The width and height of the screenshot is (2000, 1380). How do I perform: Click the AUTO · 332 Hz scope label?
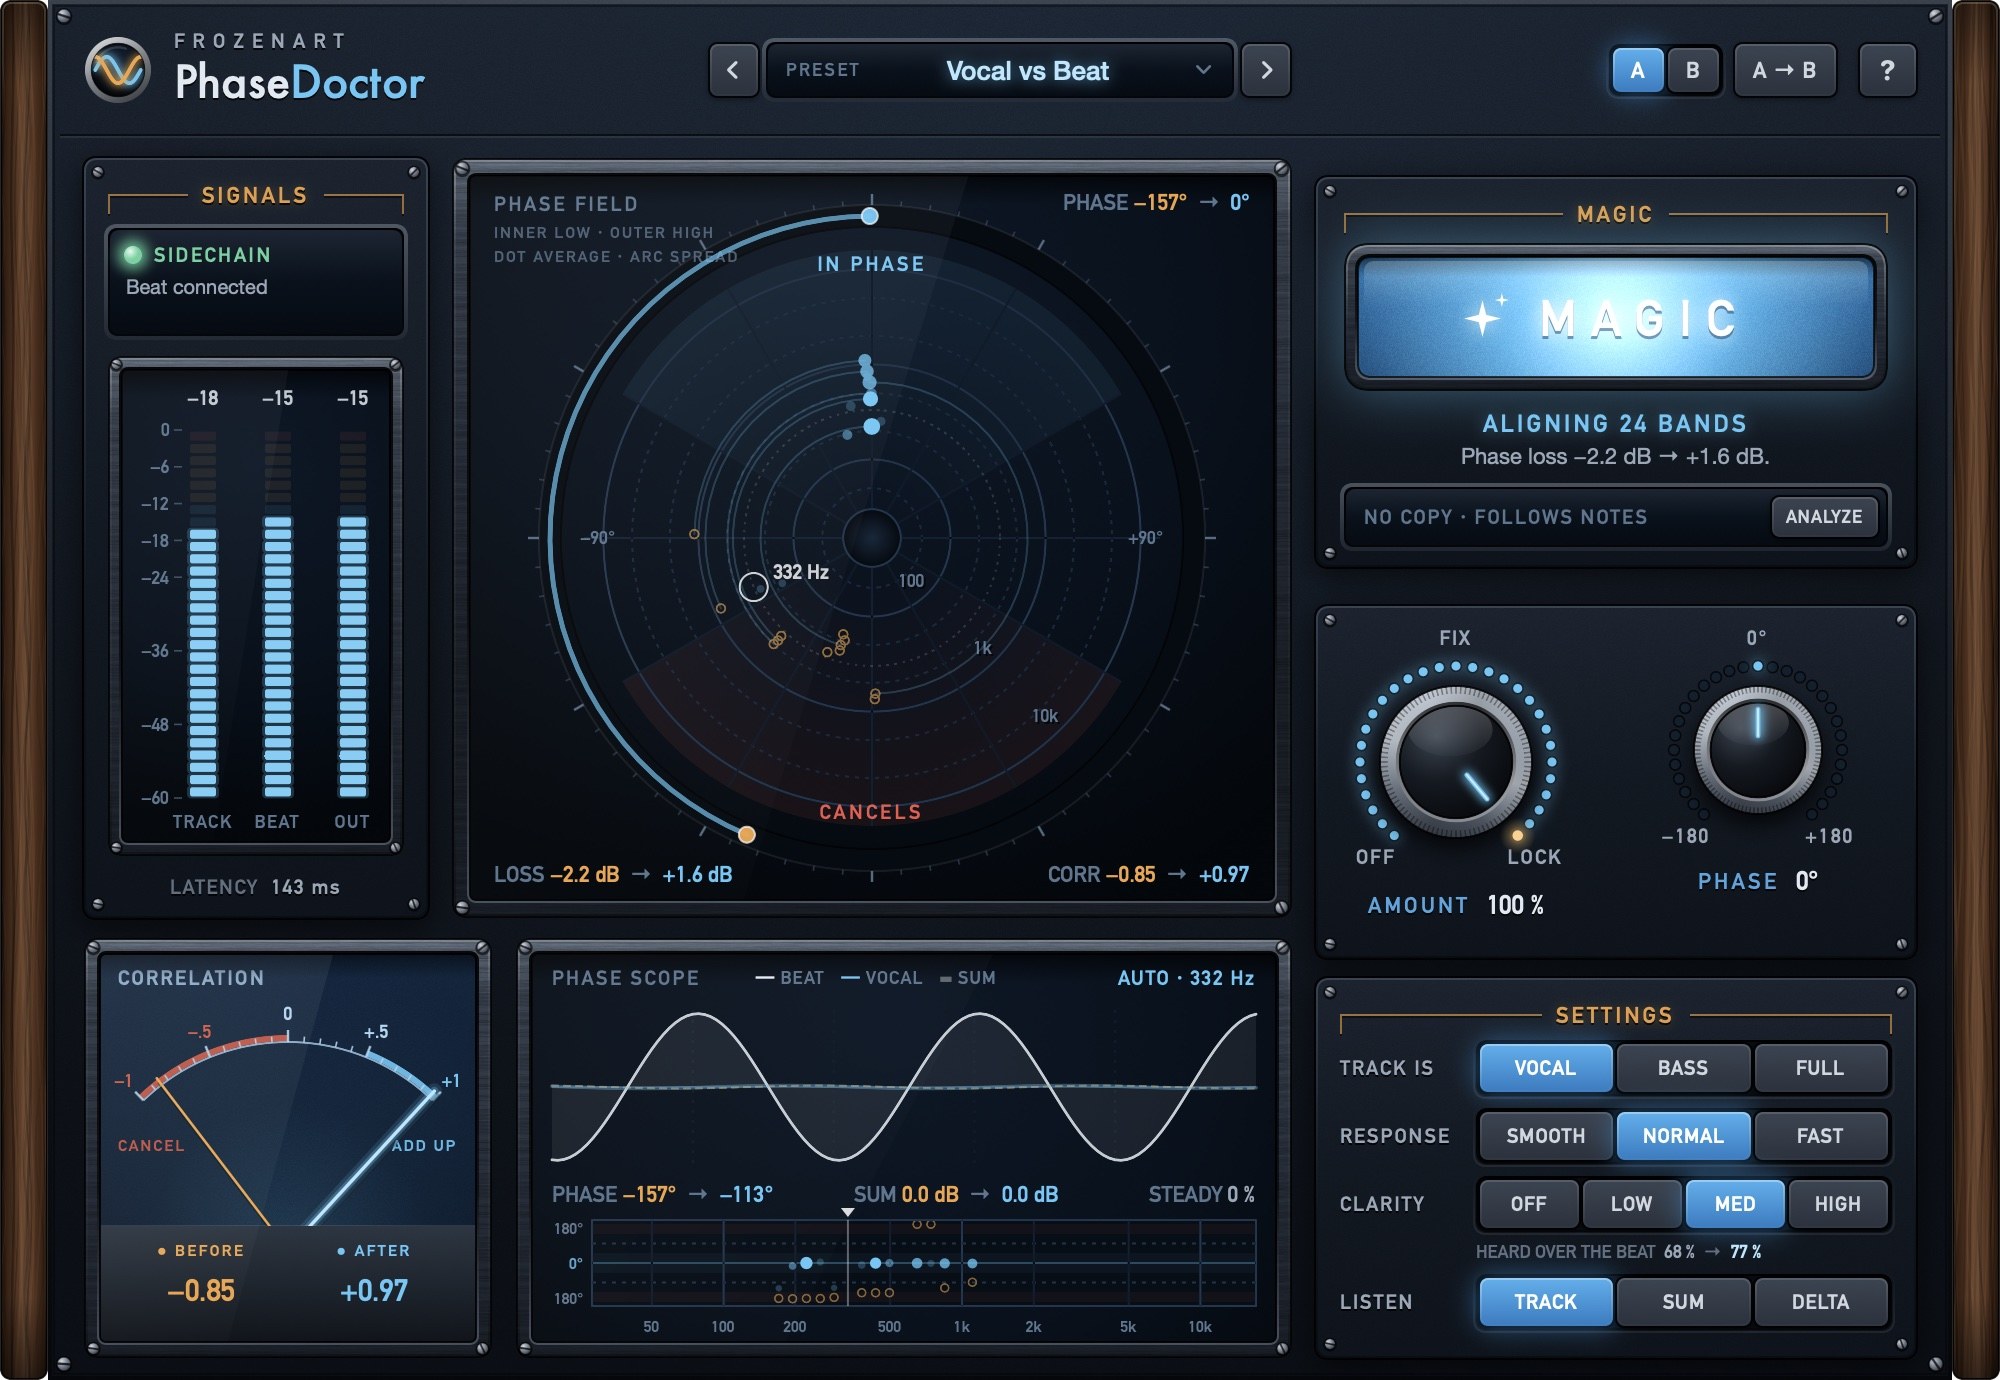pos(1185,978)
